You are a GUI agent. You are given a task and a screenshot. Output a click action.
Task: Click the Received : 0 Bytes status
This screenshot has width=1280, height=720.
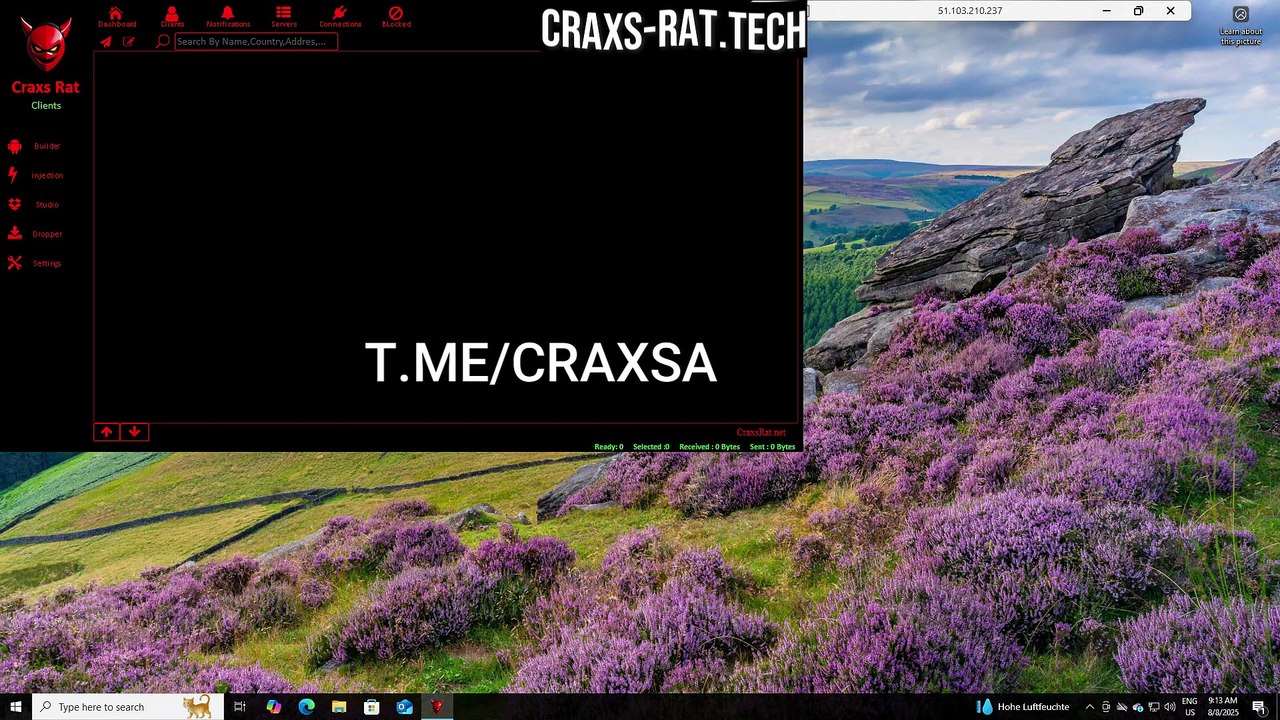tap(710, 447)
